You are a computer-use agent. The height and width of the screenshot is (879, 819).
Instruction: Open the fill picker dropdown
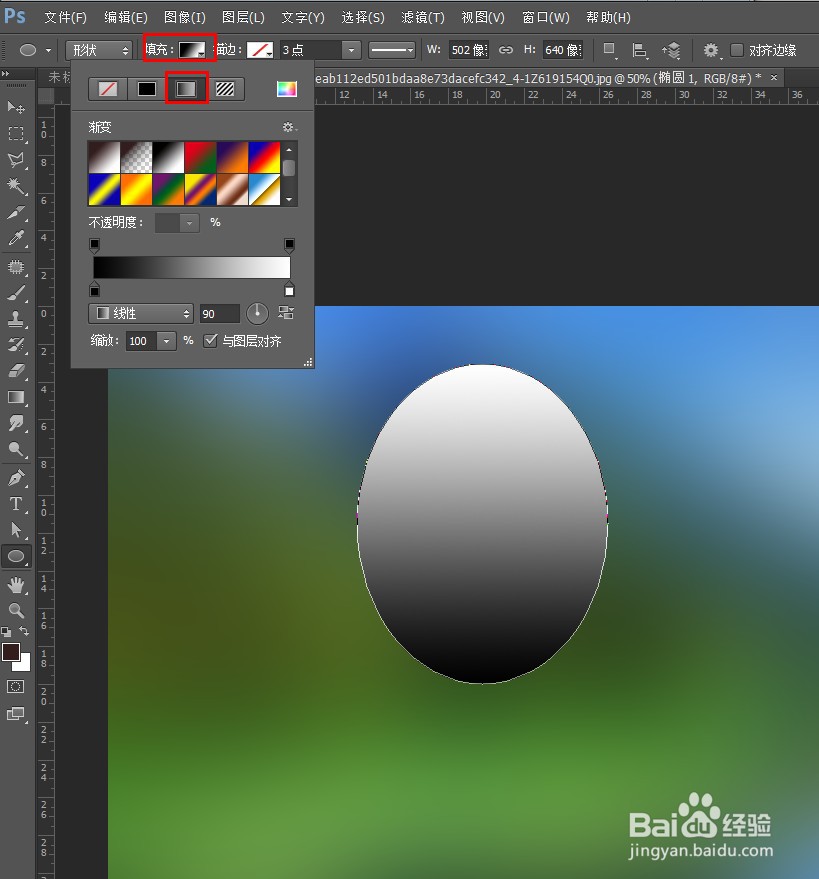tap(192, 50)
